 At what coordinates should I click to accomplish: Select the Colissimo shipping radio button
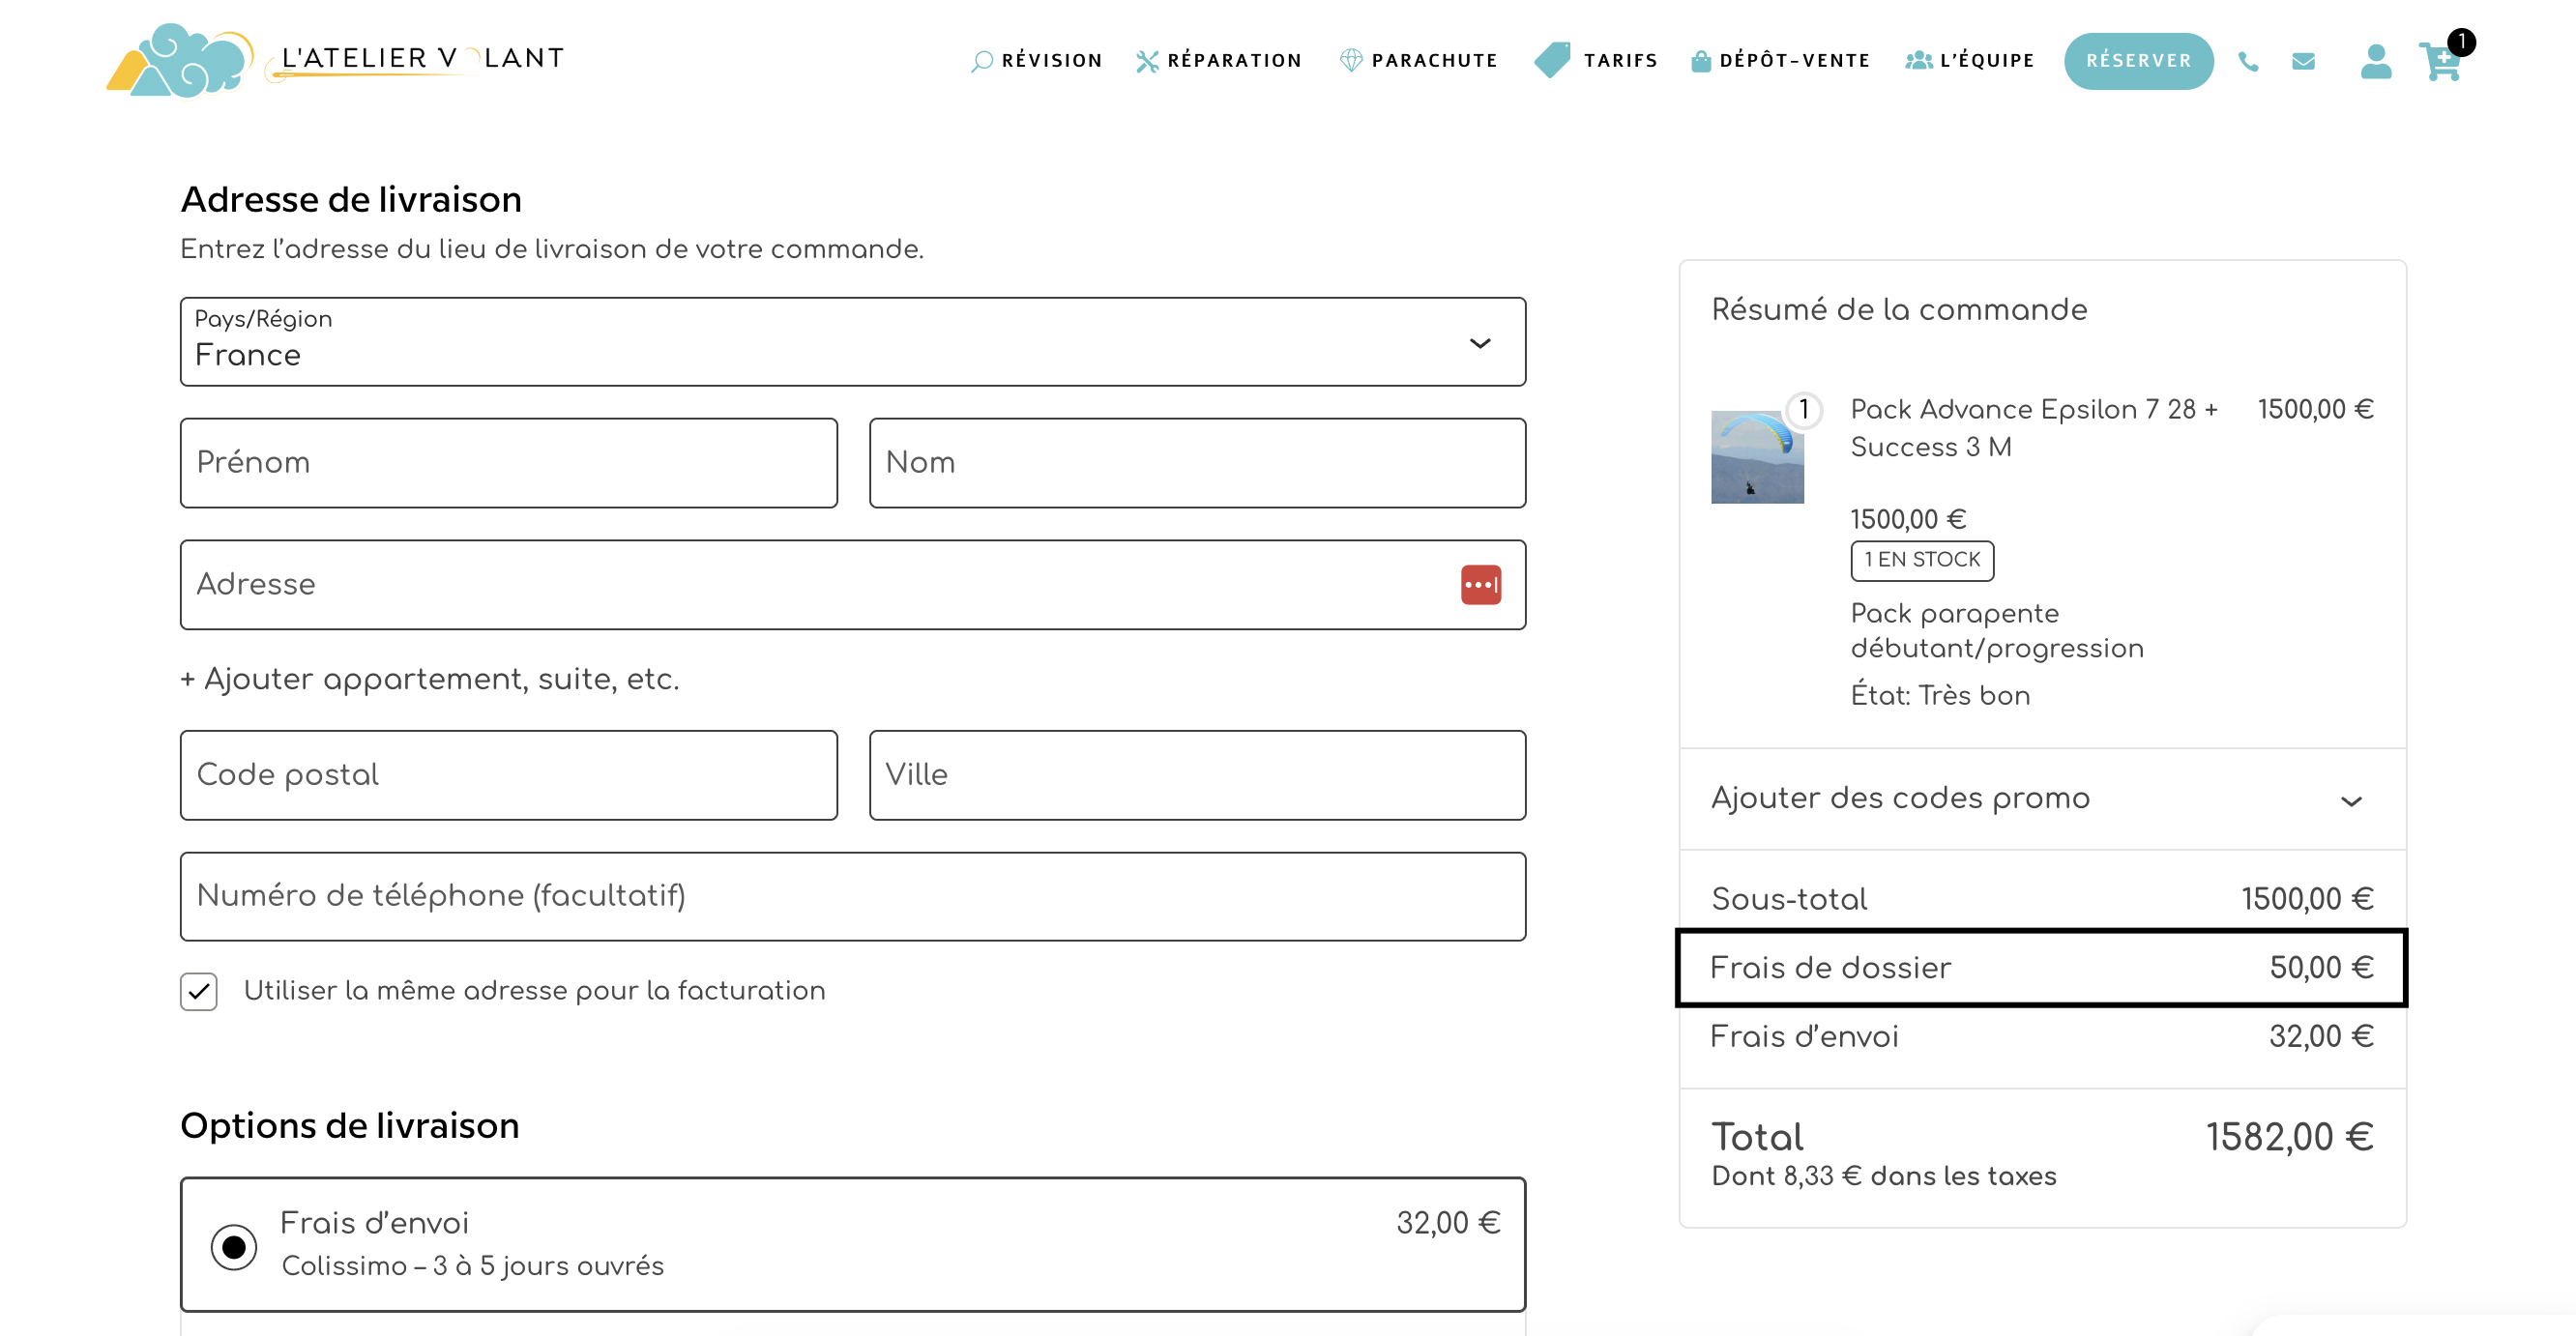[234, 1247]
